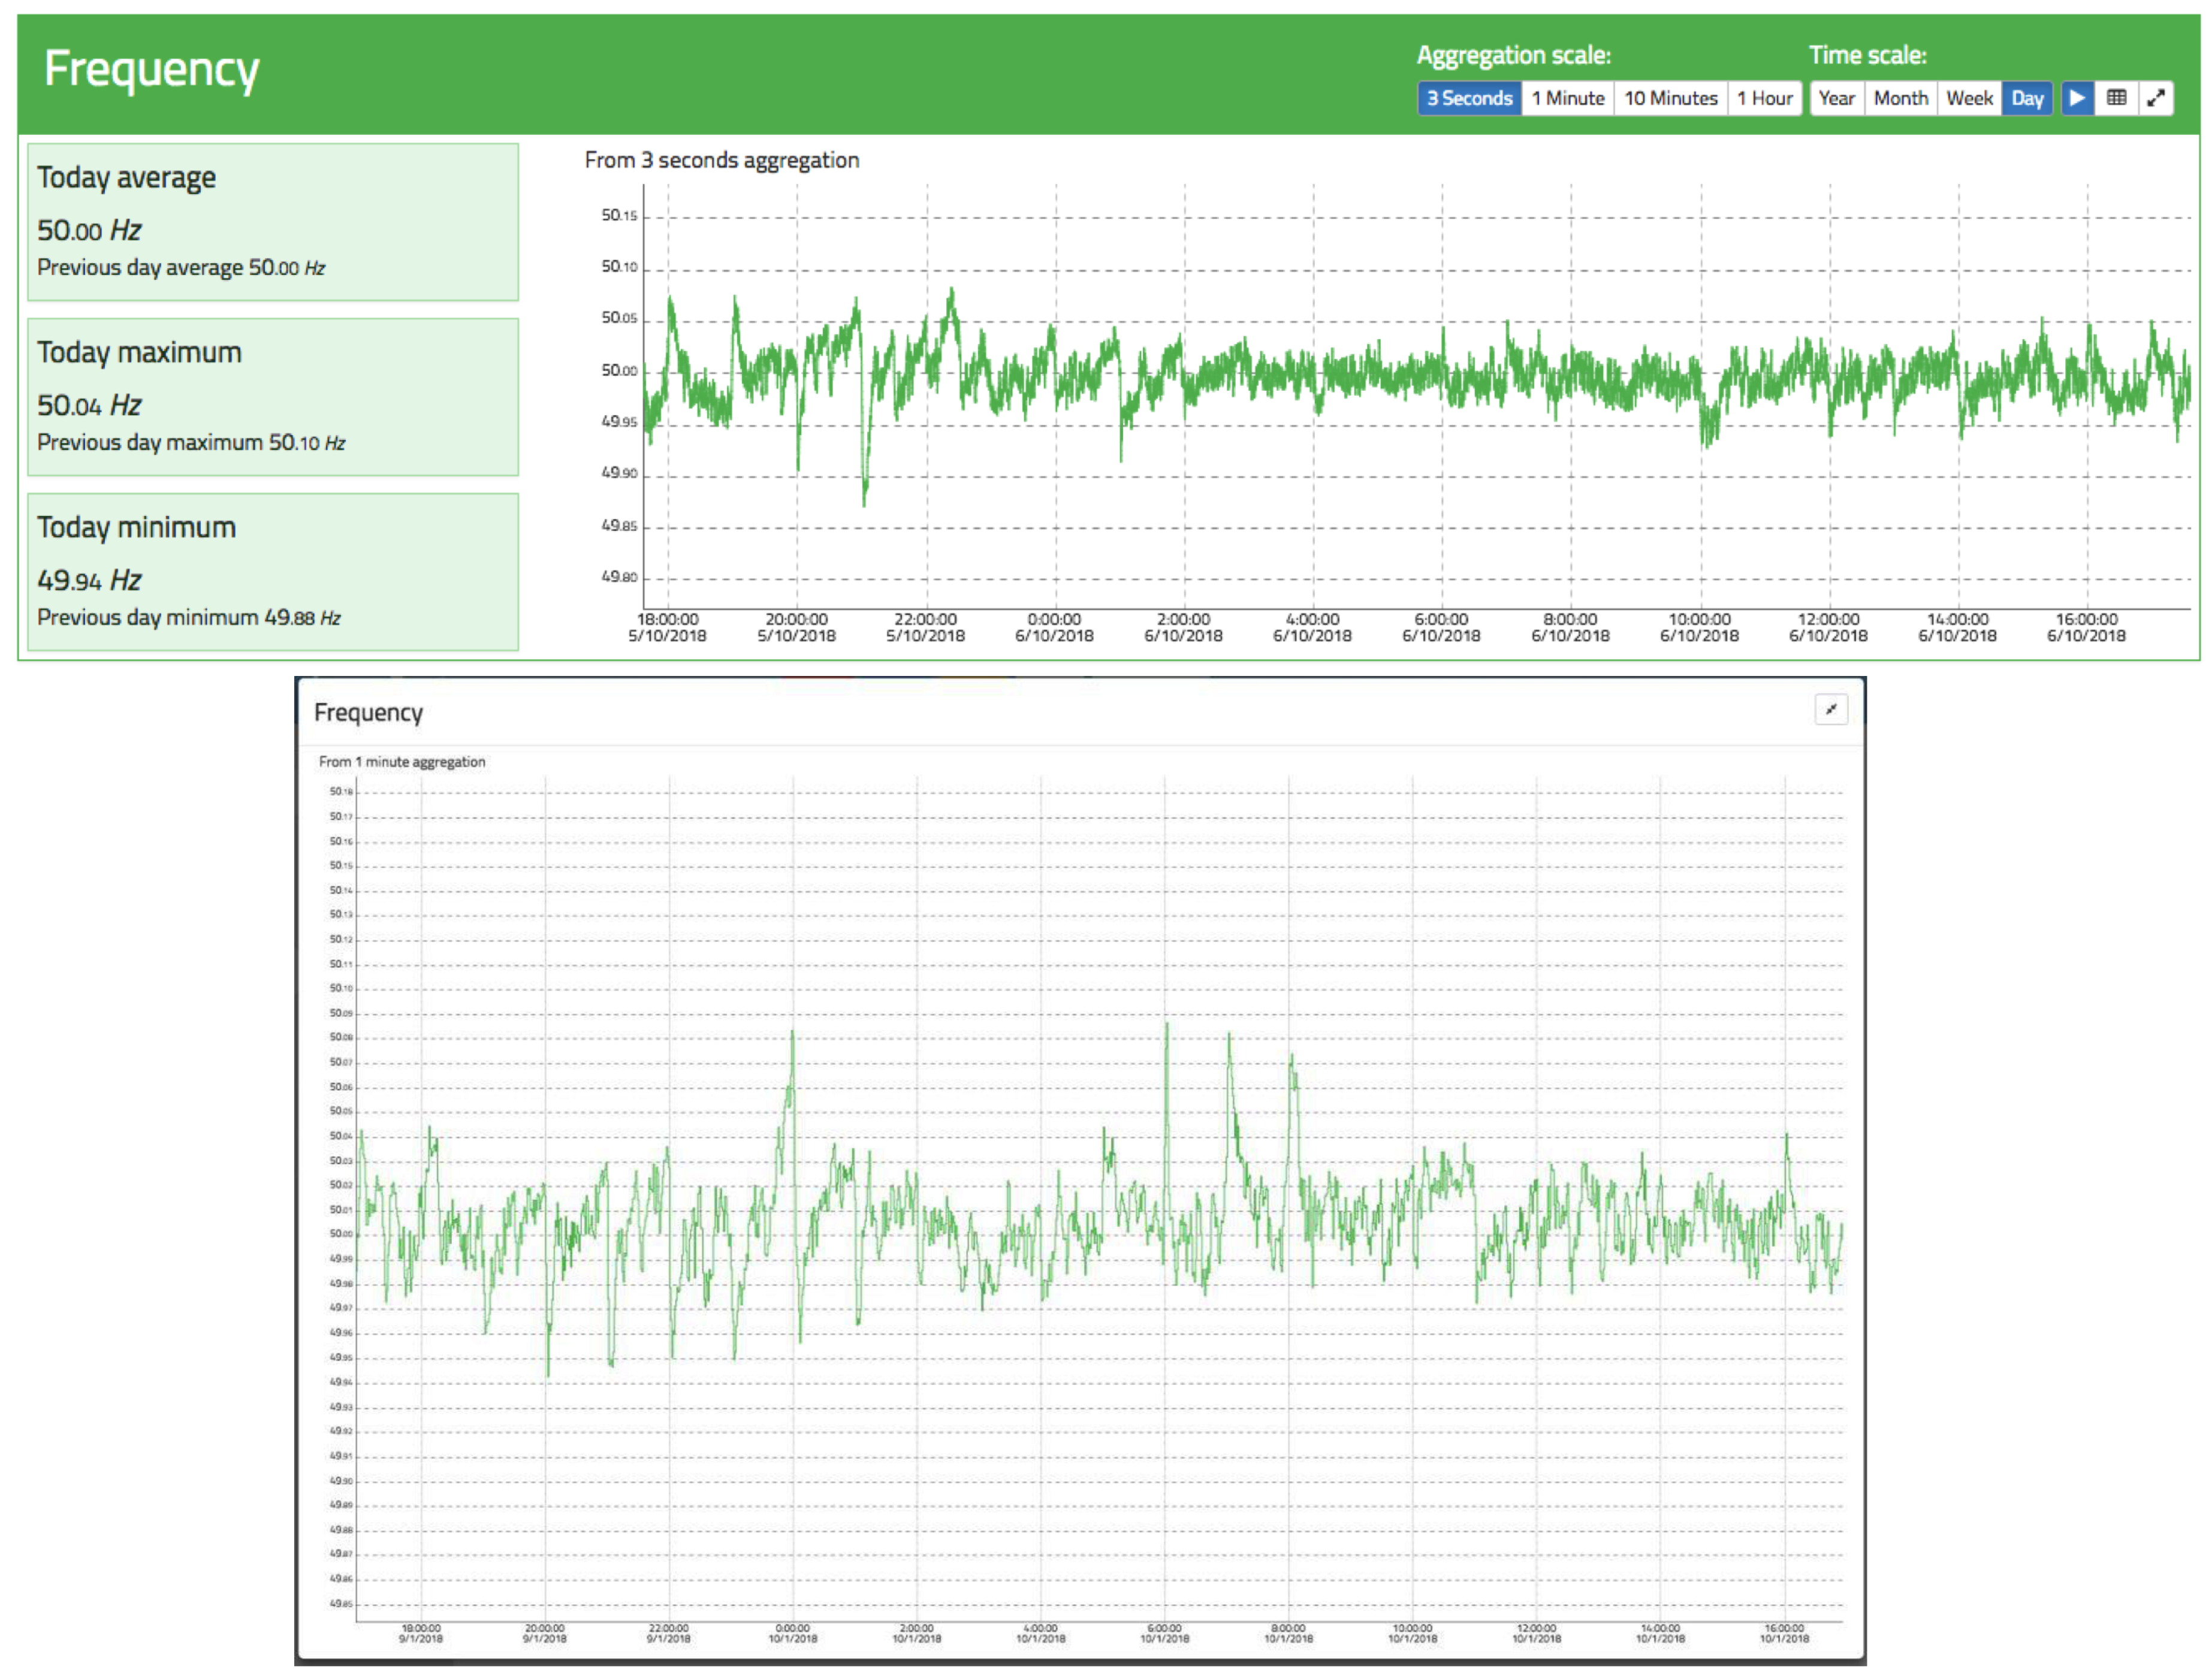Image resolution: width=2212 pixels, height=1678 pixels.
Task: Click the Frequency title of the lower panel
Action: pyautogui.click(x=368, y=712)
